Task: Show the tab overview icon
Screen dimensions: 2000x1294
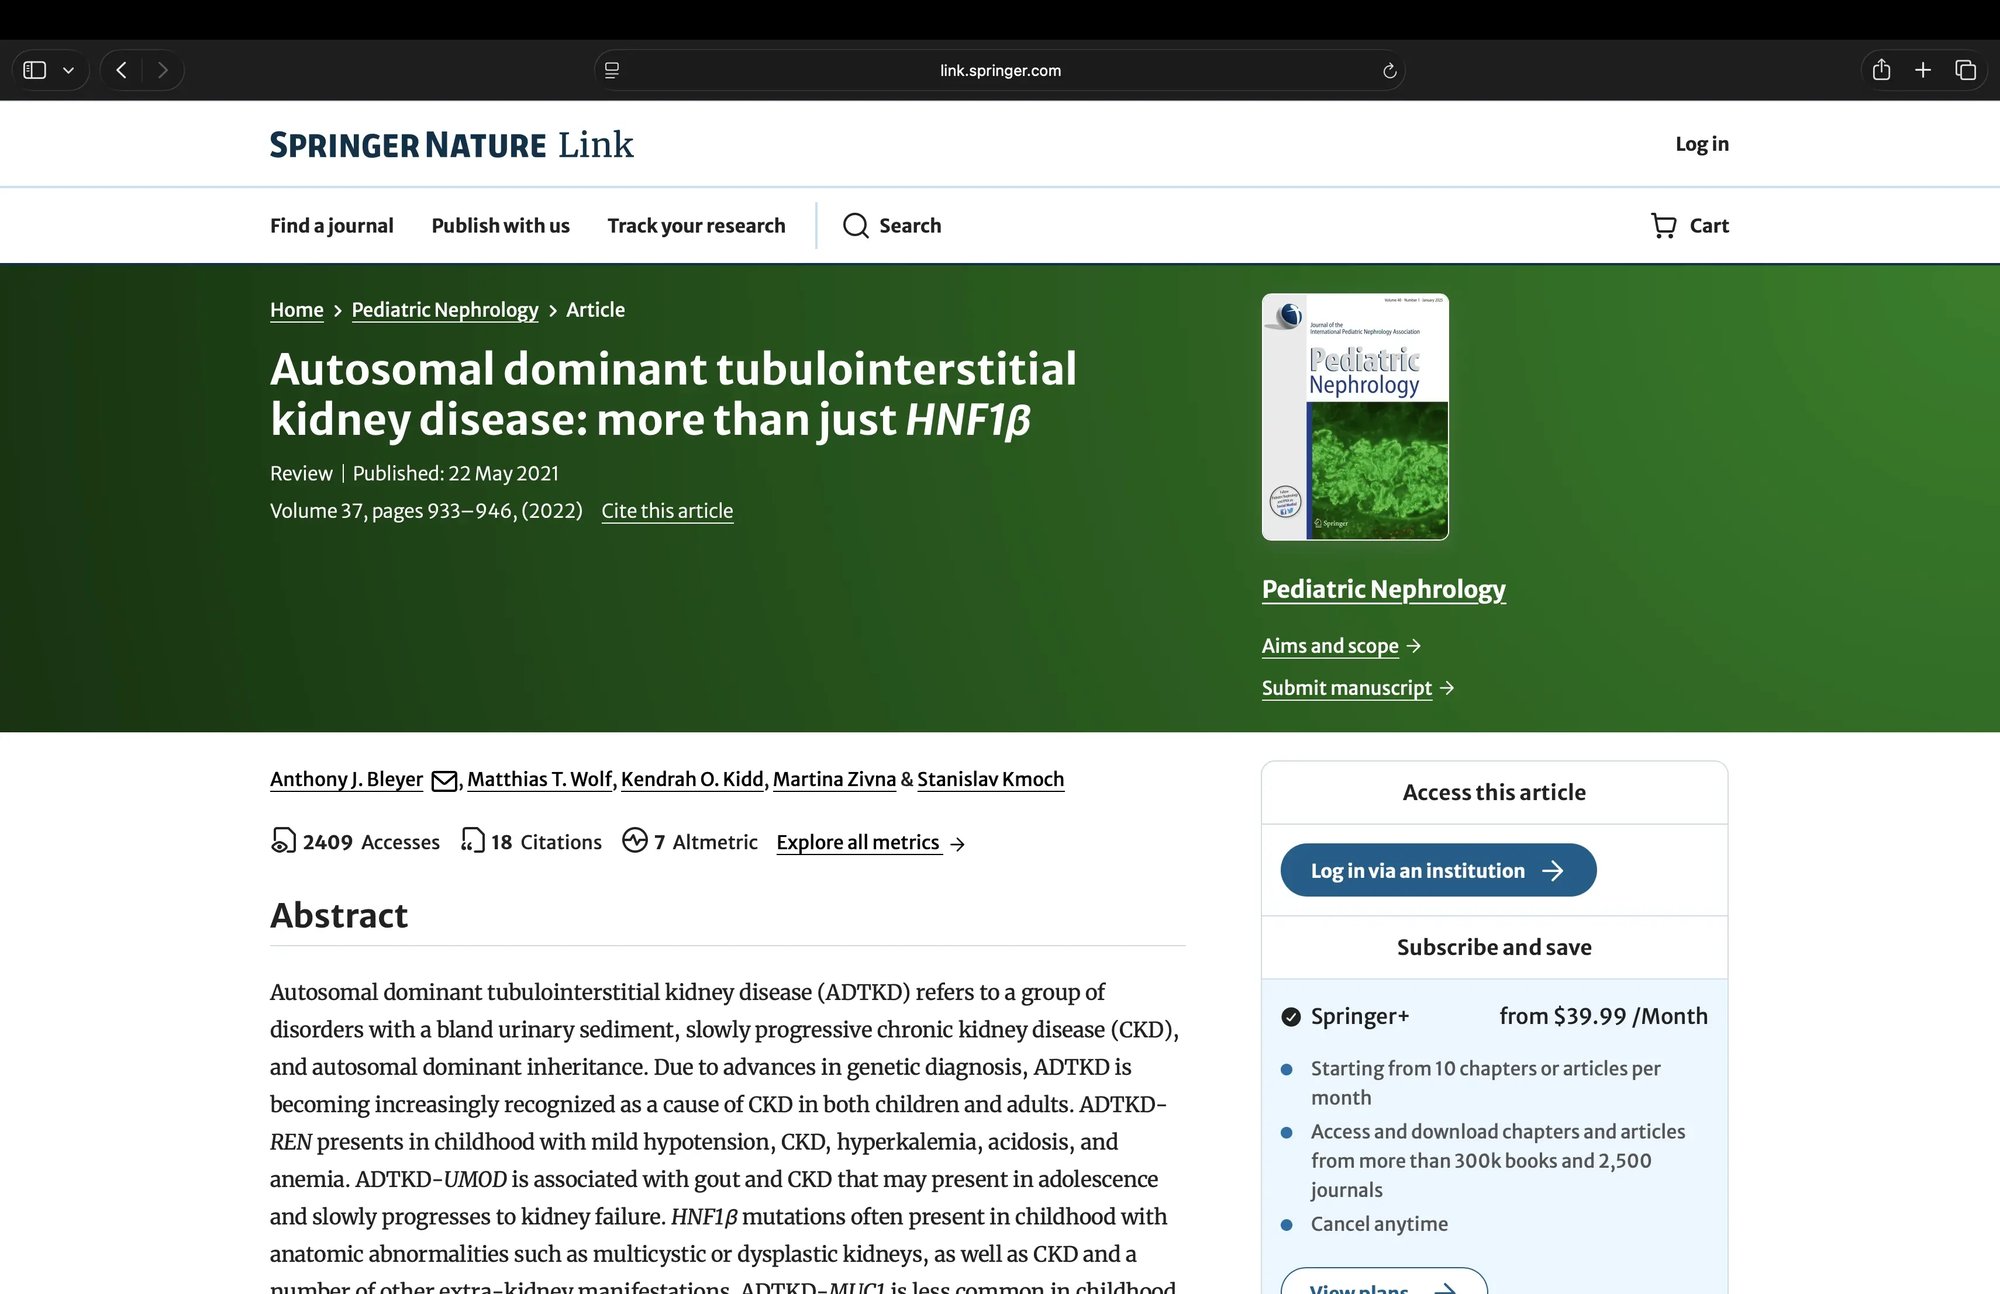Action: pyautogui.click(x=1965, y=70)
